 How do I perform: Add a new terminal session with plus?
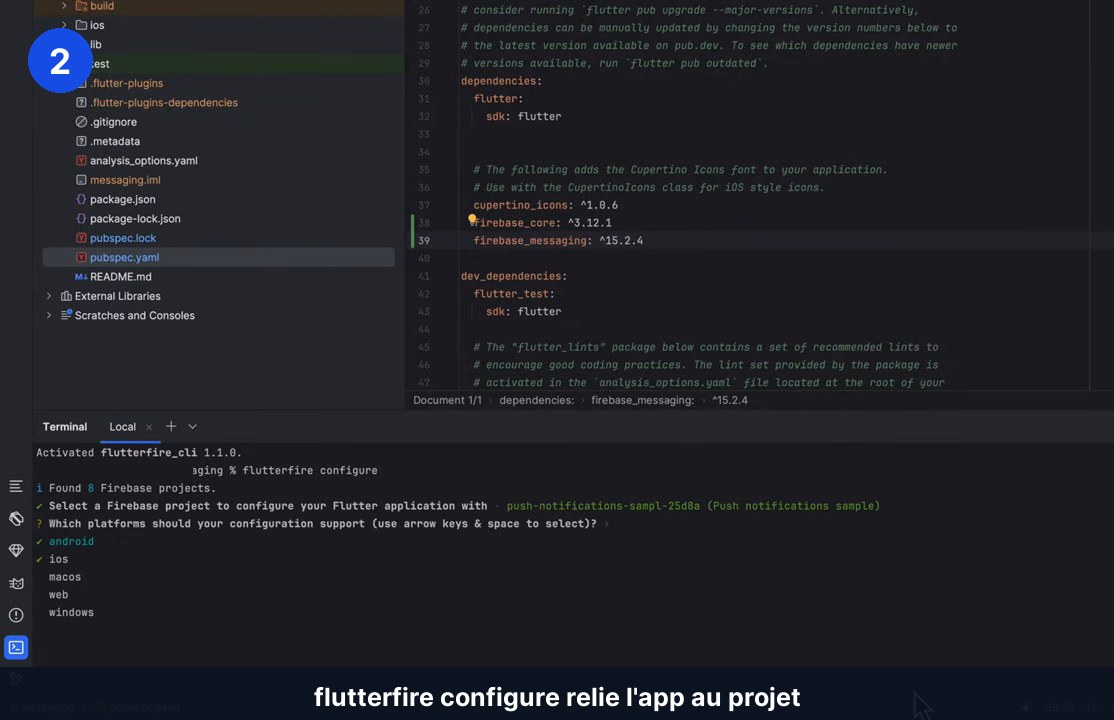(x=171, y=426)
